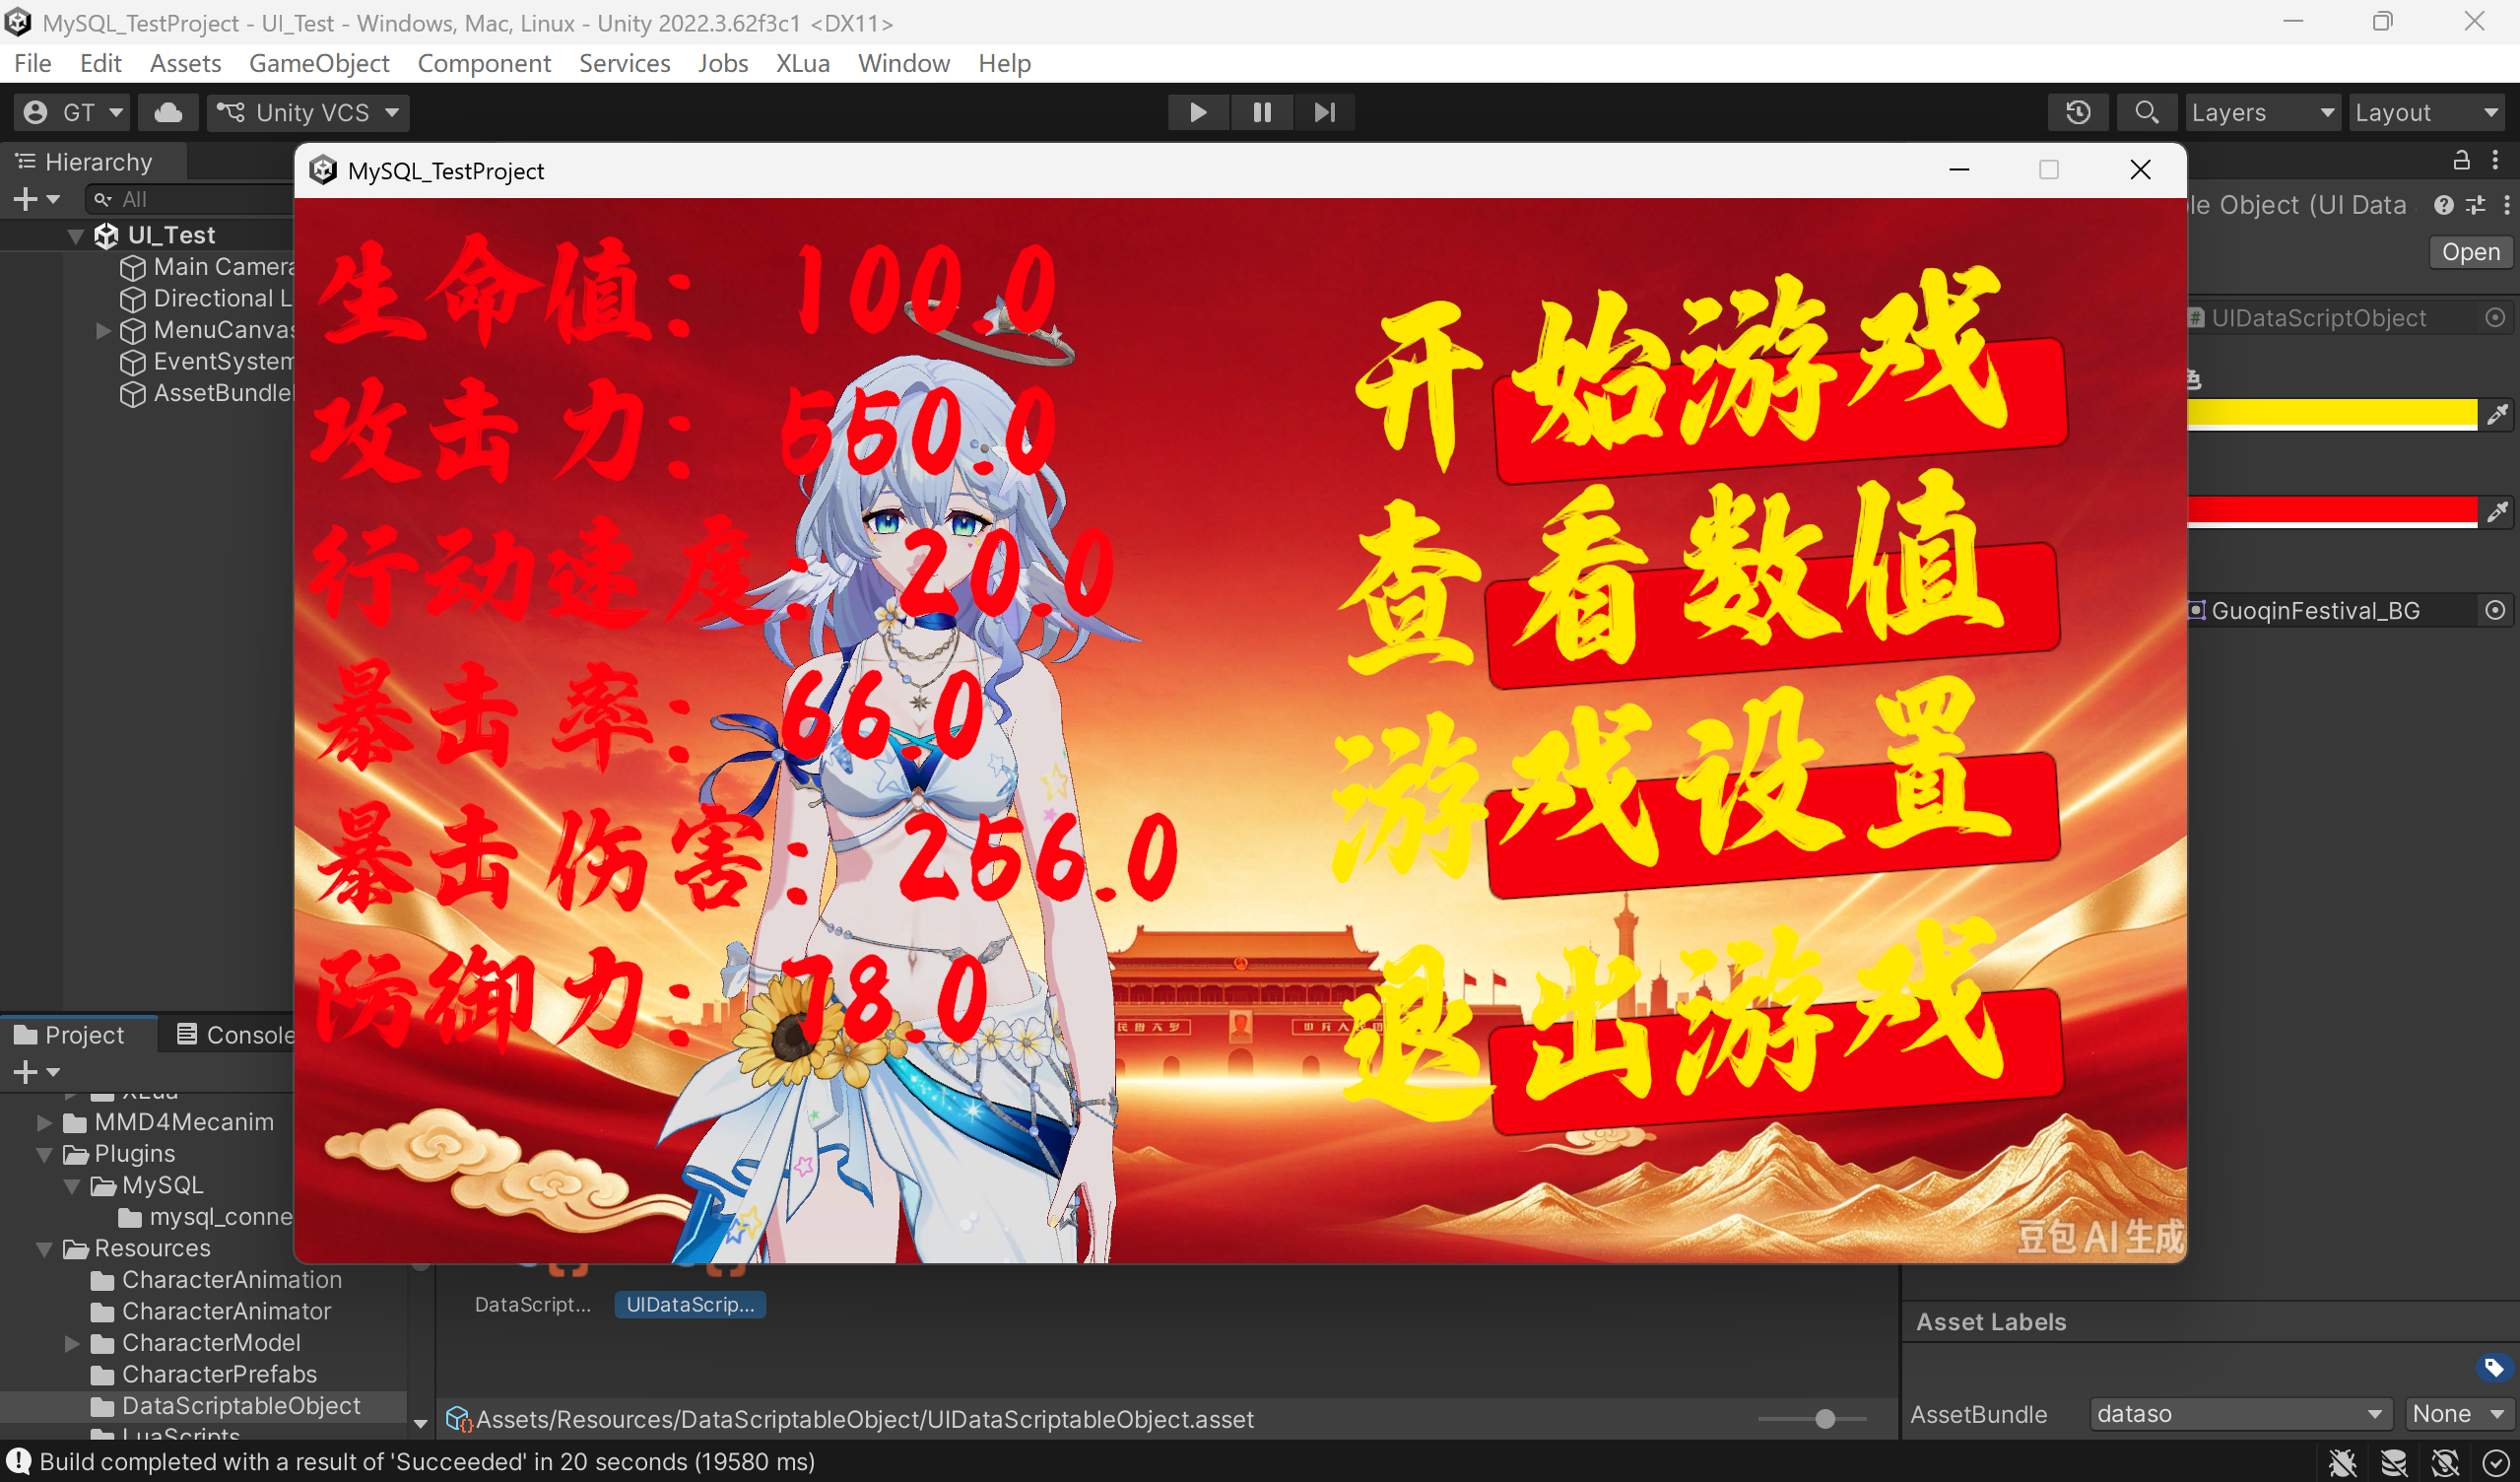Open the GameObject menu
Screen dimensions: 2520x1482
(319, 63)
